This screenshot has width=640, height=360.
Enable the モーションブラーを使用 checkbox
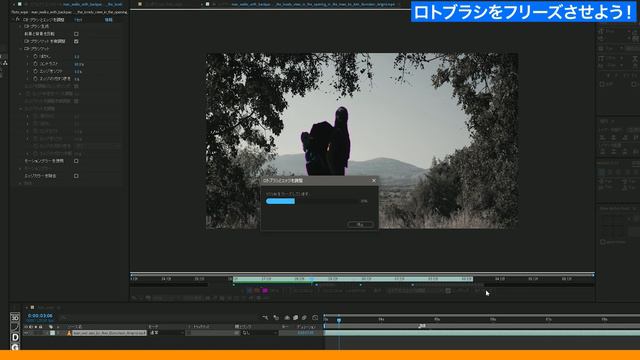(76, 161)
